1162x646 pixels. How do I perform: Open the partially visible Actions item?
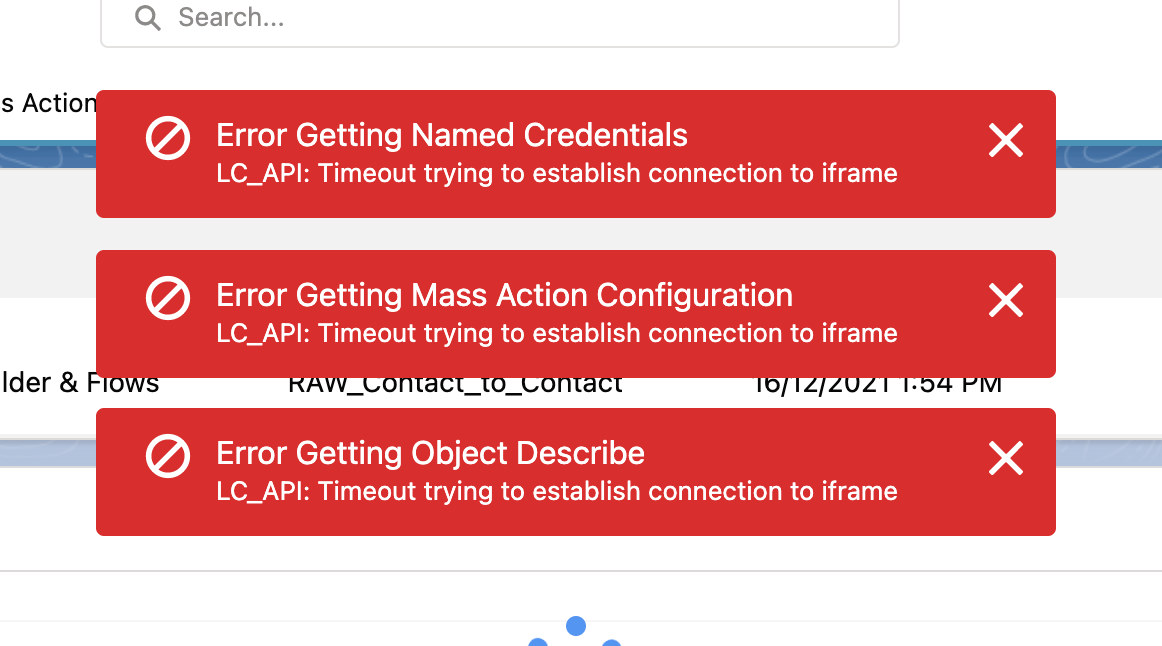click(48, 103)
